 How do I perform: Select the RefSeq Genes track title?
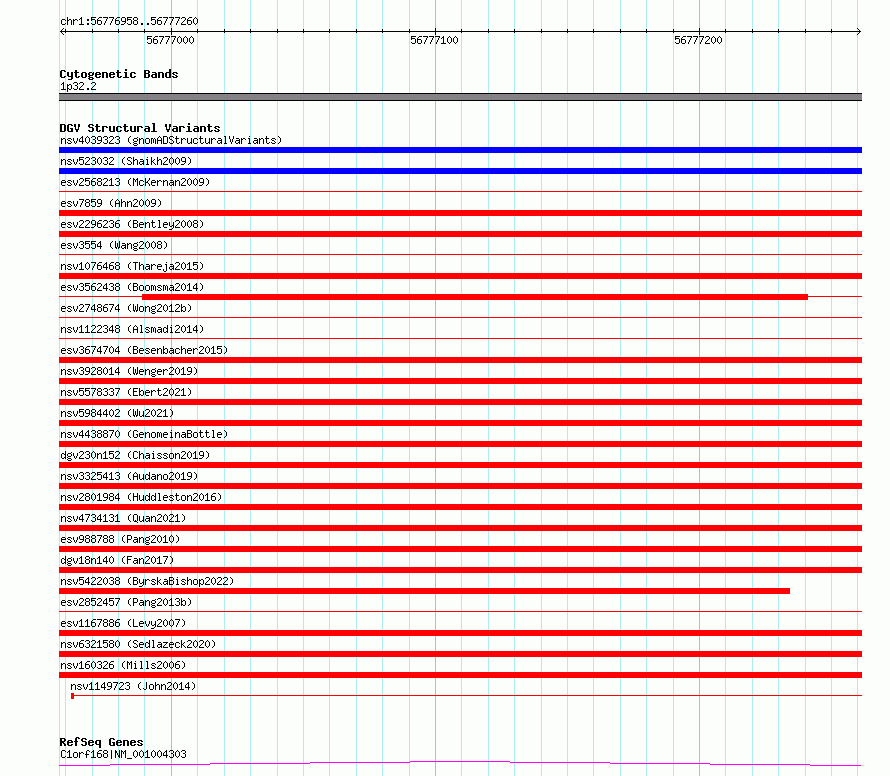click(x=101, y=742)
